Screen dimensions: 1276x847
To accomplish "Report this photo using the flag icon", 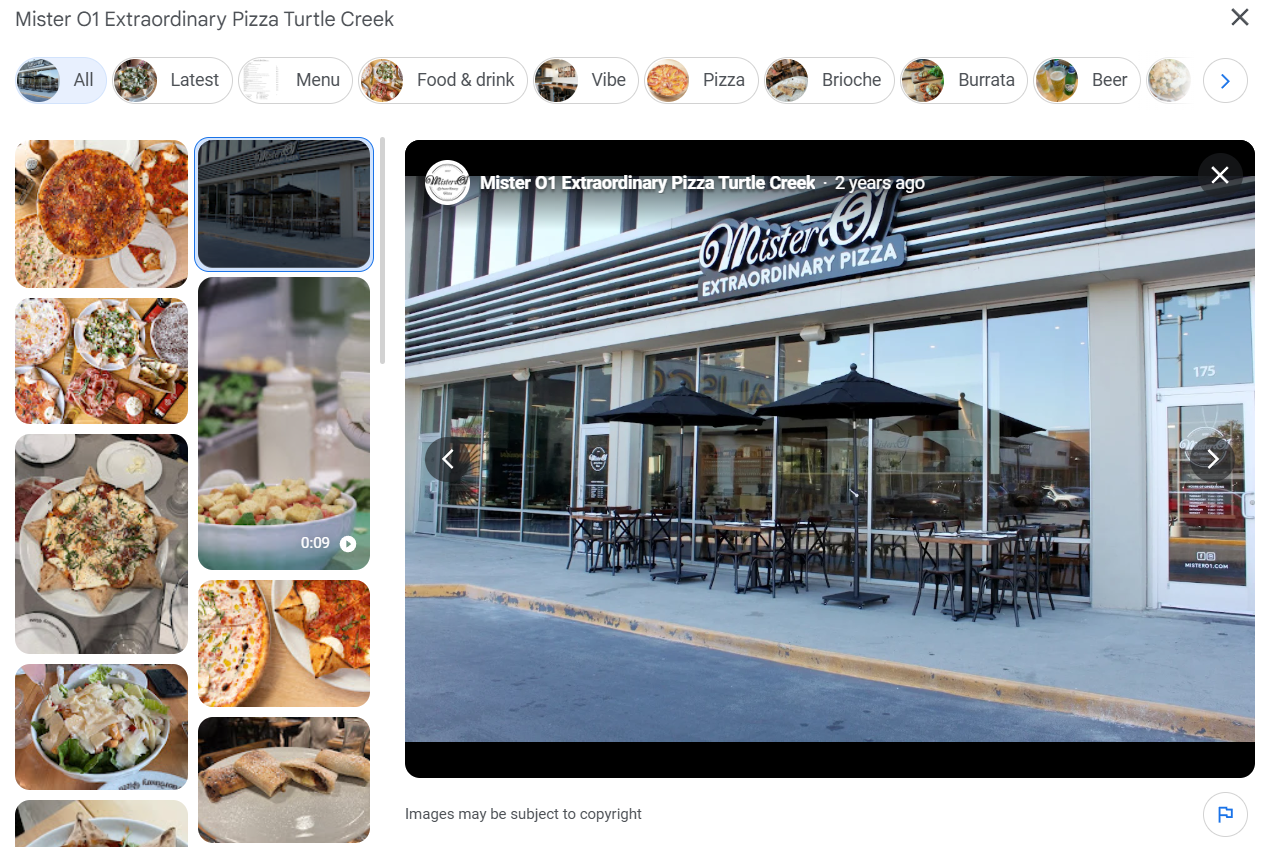I will (x=1225, y=814).
